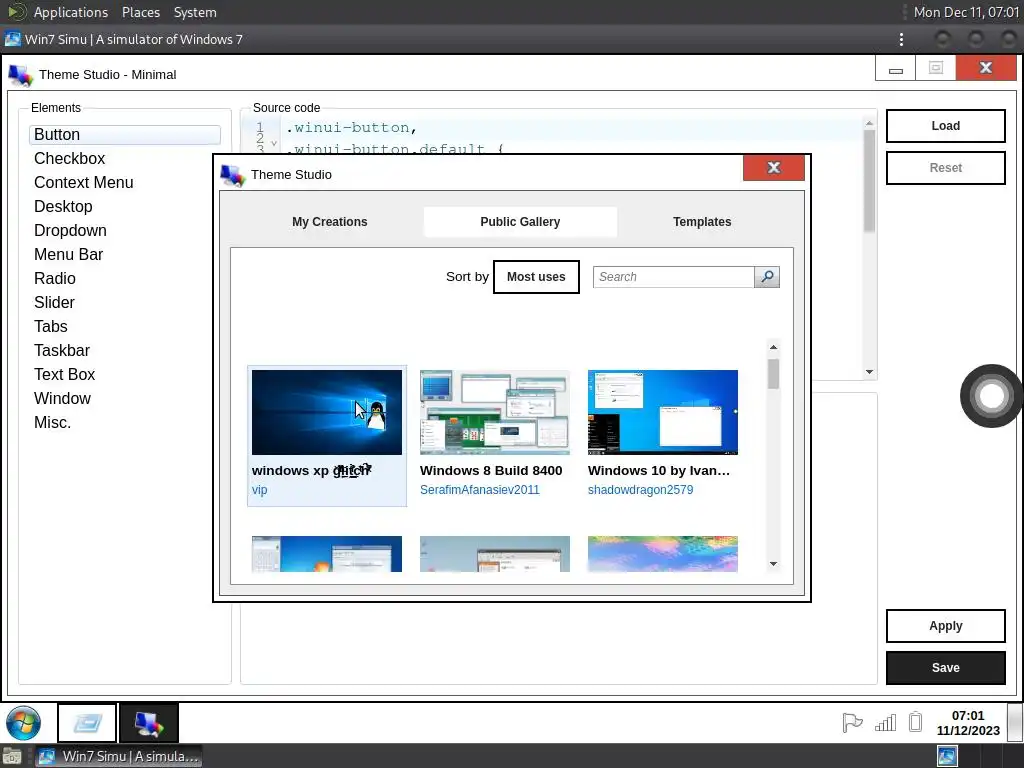Click the partially visible Windows 7 theme thumbnail
Viewport: 1024px width, 768px height.
(x=327, y=554)
